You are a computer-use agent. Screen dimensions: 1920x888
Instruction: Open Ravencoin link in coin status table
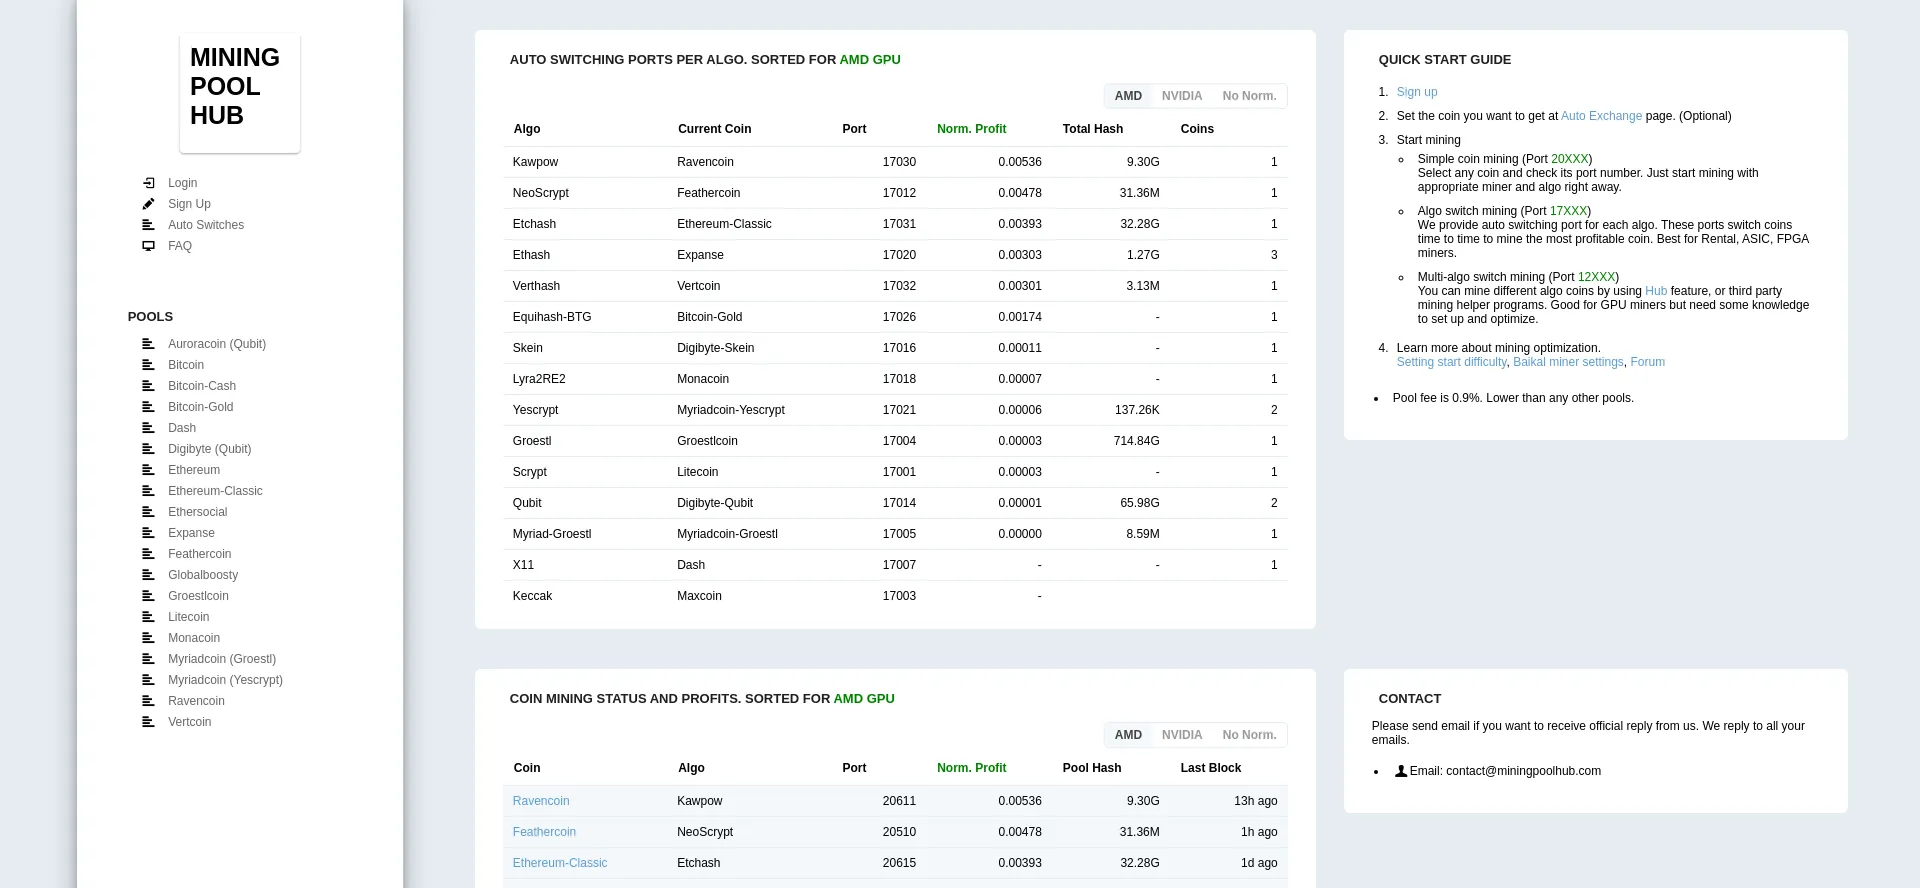[541, 801]
